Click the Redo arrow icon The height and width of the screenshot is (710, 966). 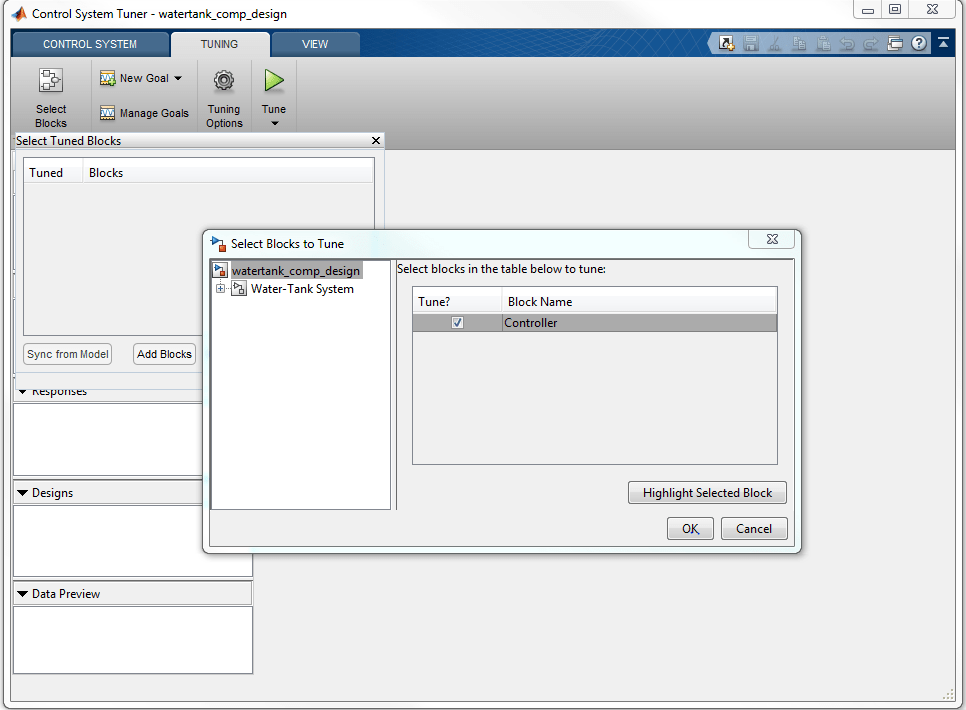871,43
